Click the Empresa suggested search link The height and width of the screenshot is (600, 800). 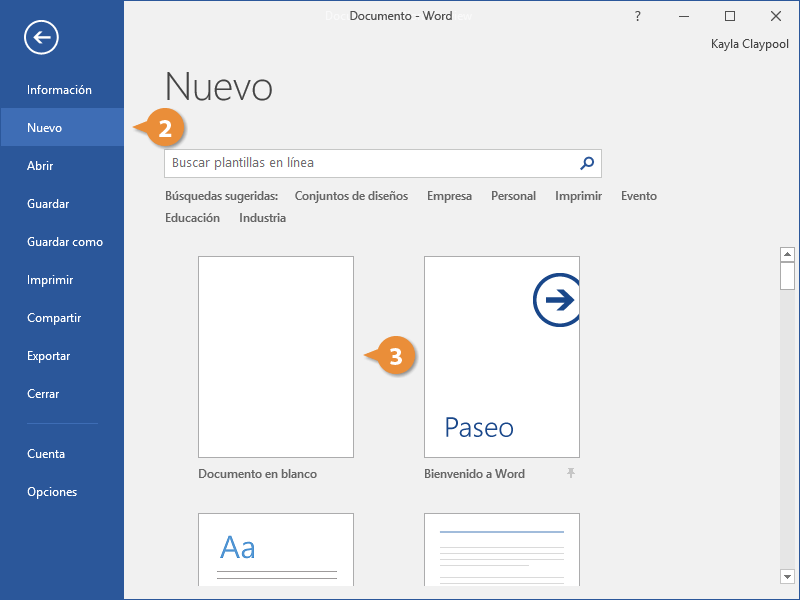tap(449, 196)
